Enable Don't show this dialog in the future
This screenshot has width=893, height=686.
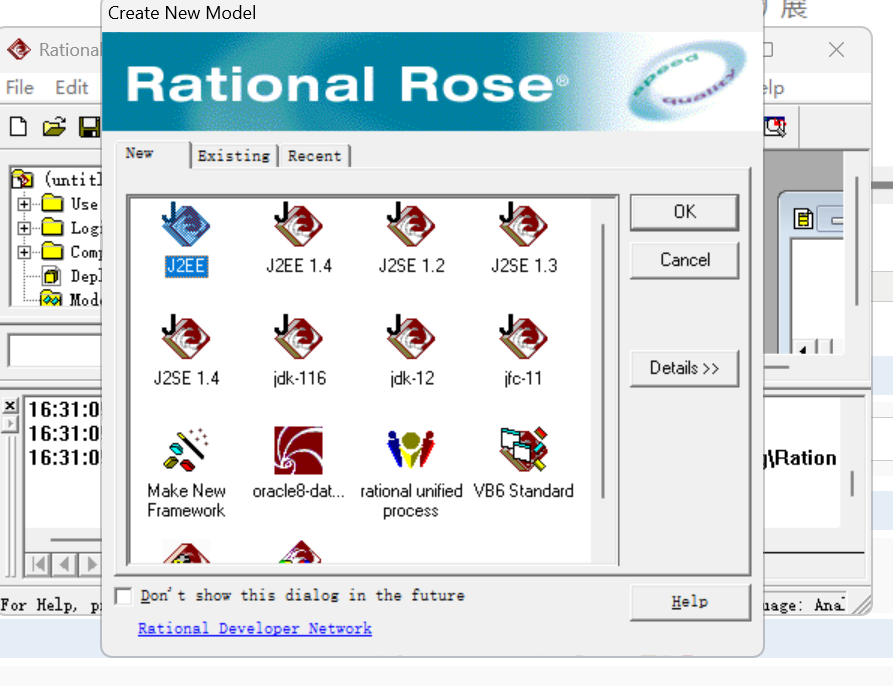123,596
